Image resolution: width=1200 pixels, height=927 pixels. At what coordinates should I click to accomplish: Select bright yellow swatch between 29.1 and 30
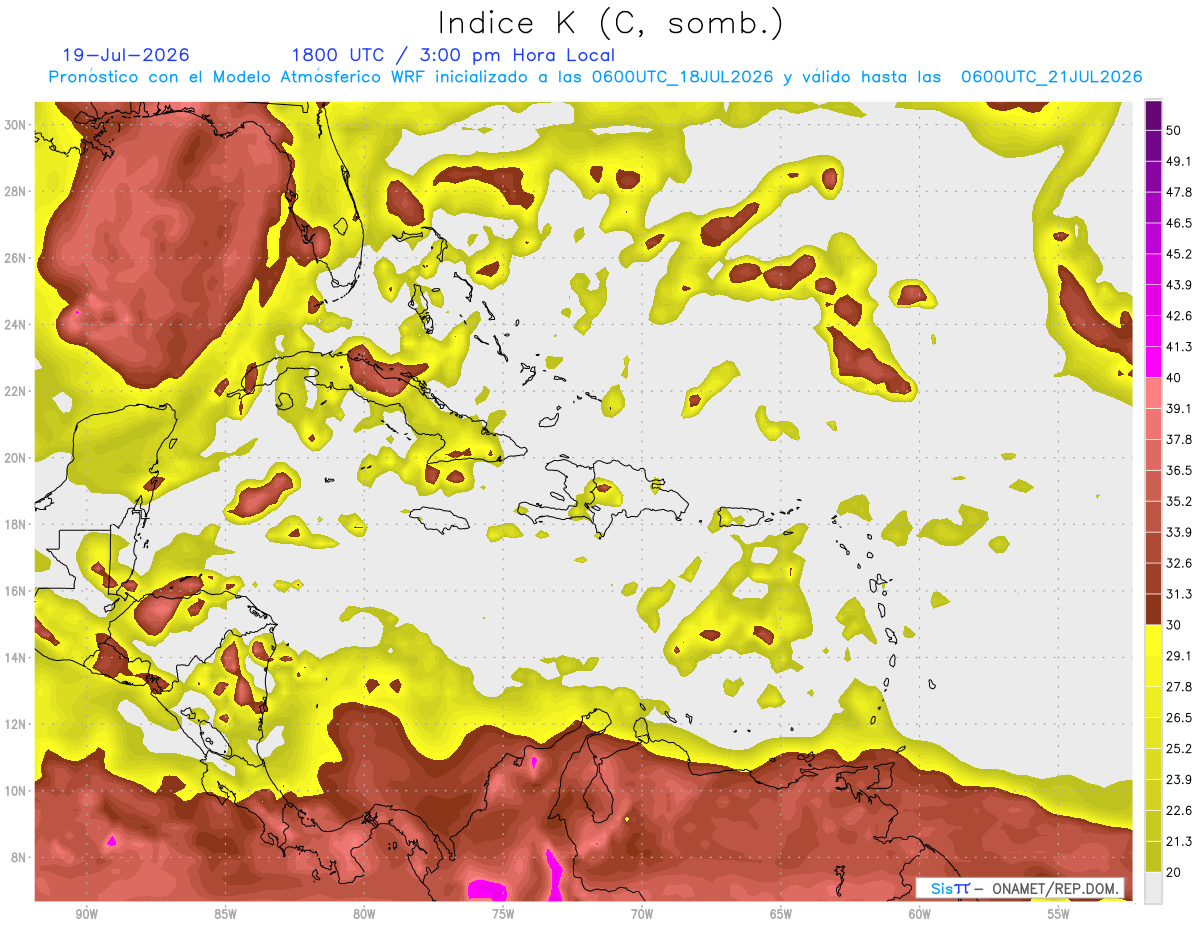point(1153,640)
